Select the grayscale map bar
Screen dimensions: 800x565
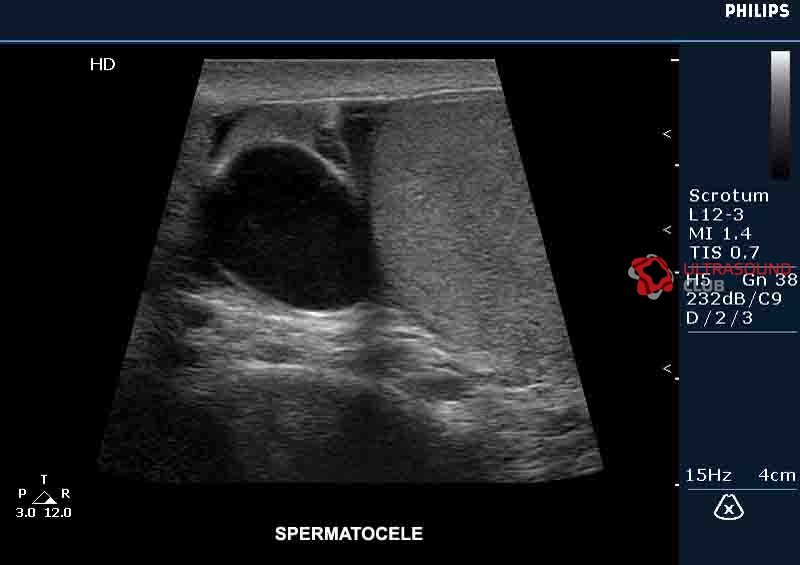point(780,115)
